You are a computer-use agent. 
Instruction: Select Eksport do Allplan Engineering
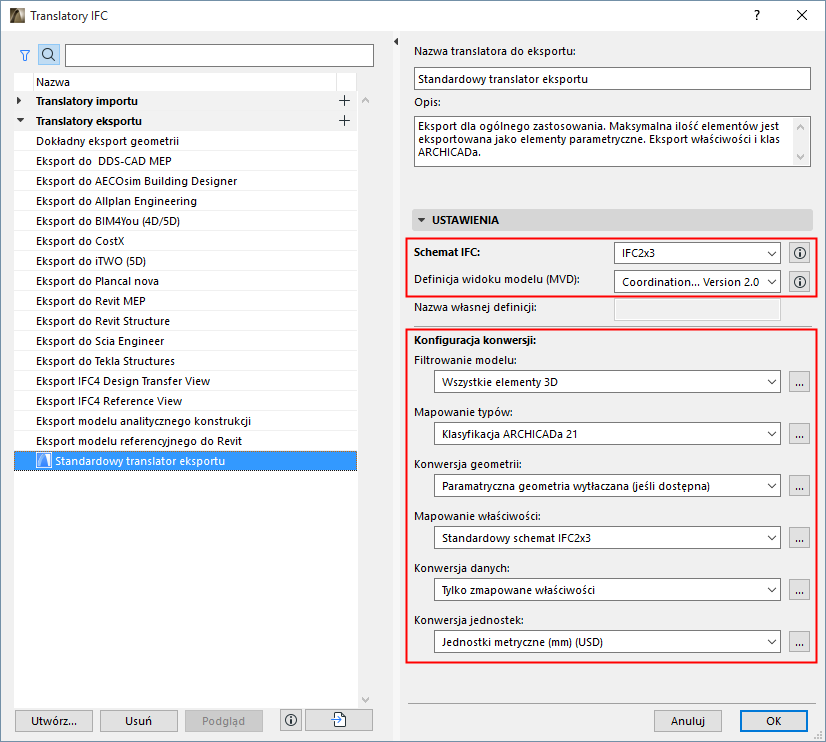pyautogui.click(x=185, y=201)
